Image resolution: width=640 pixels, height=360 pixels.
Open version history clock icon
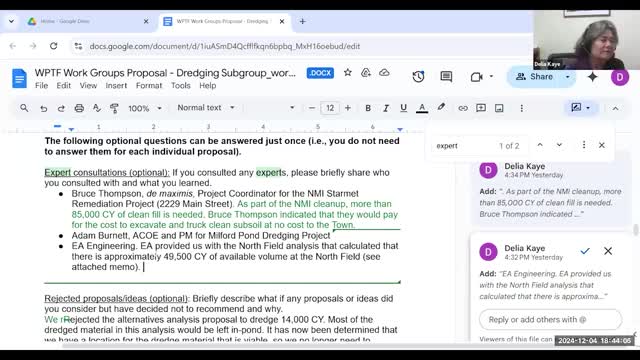tap(418, 77)
